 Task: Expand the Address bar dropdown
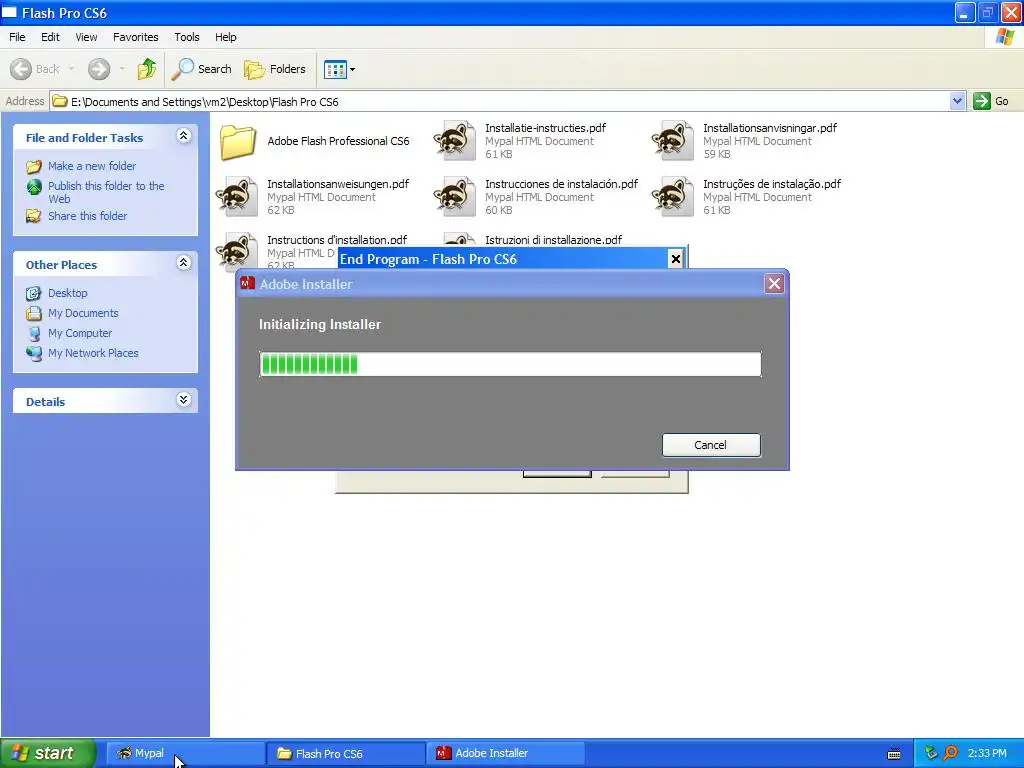point(957,101)
